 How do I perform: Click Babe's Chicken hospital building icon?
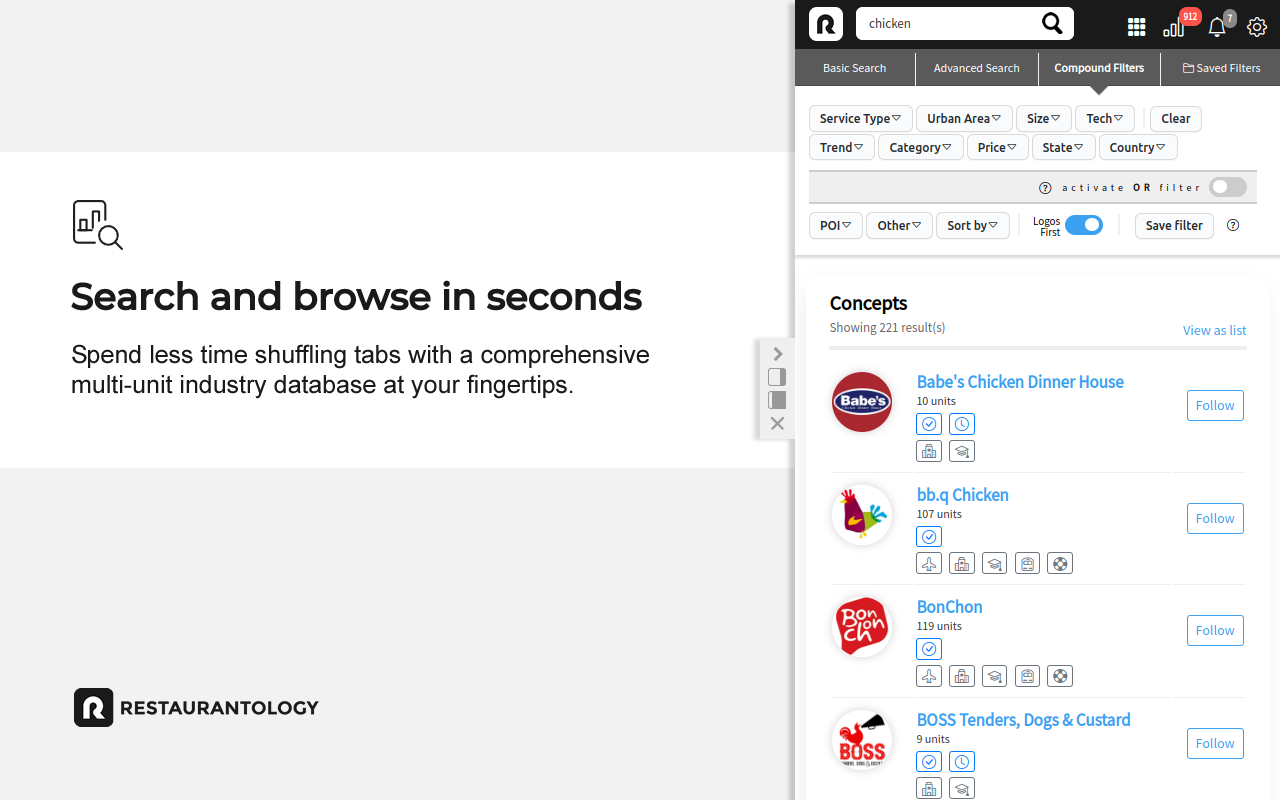click(929, 451)
